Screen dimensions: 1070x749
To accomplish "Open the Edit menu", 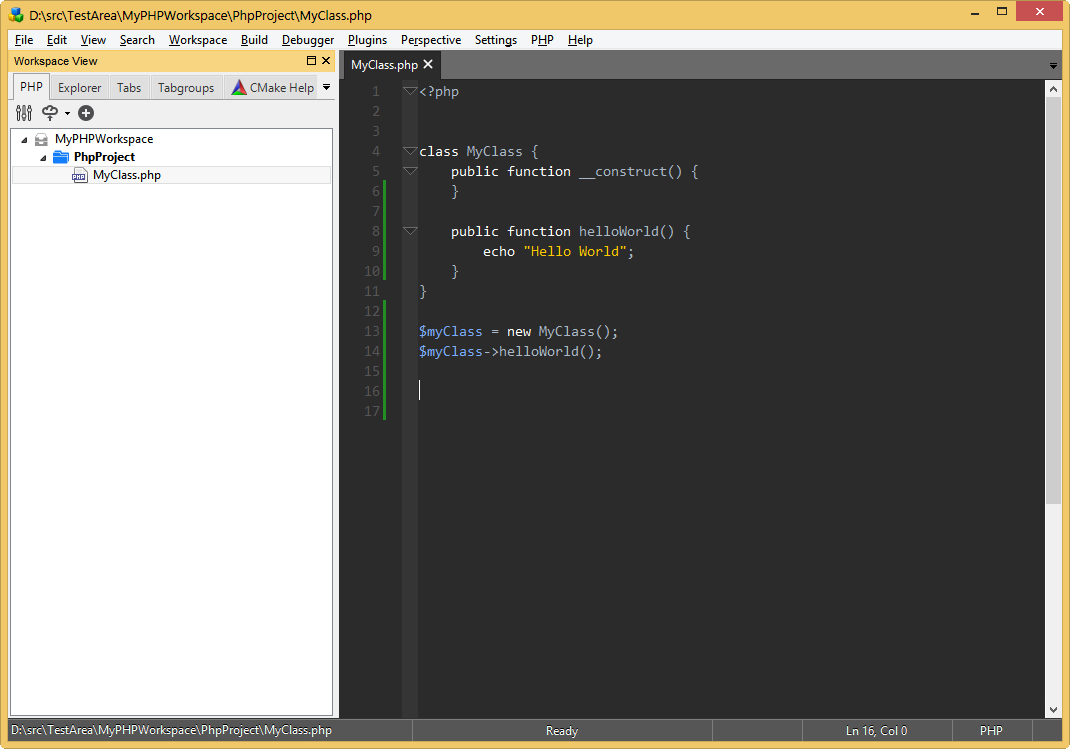I will [x=57, y=40].
